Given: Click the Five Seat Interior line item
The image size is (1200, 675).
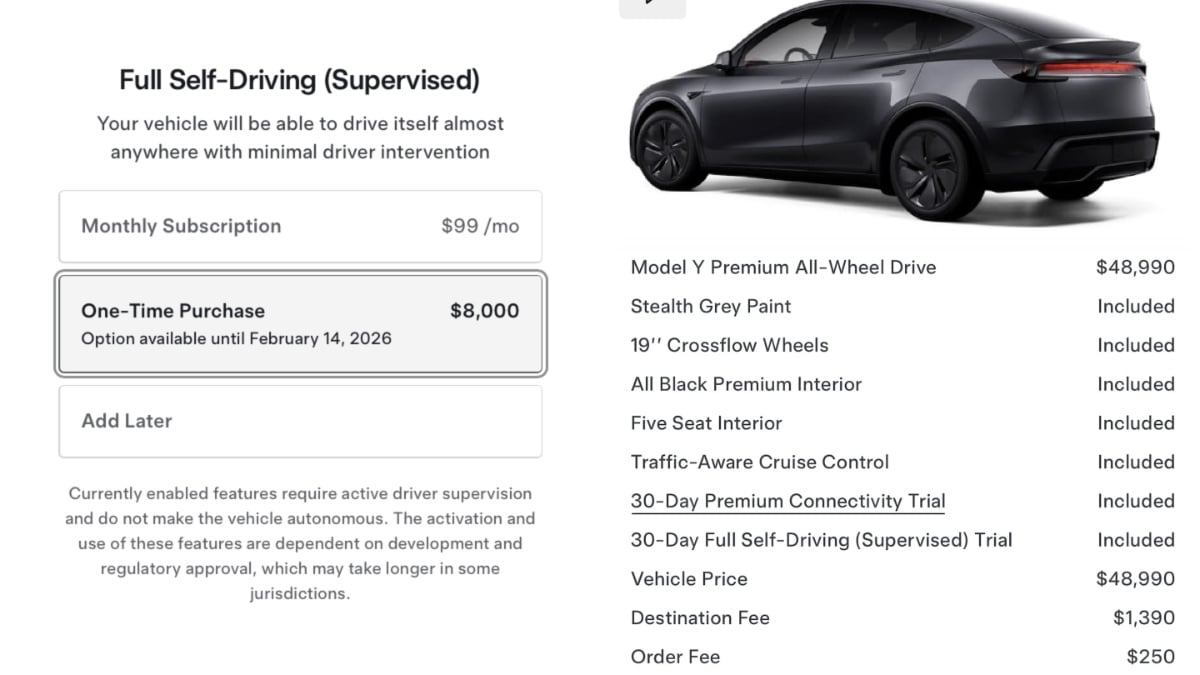Looking at the screenshot, I should click(x=706, y=423).
